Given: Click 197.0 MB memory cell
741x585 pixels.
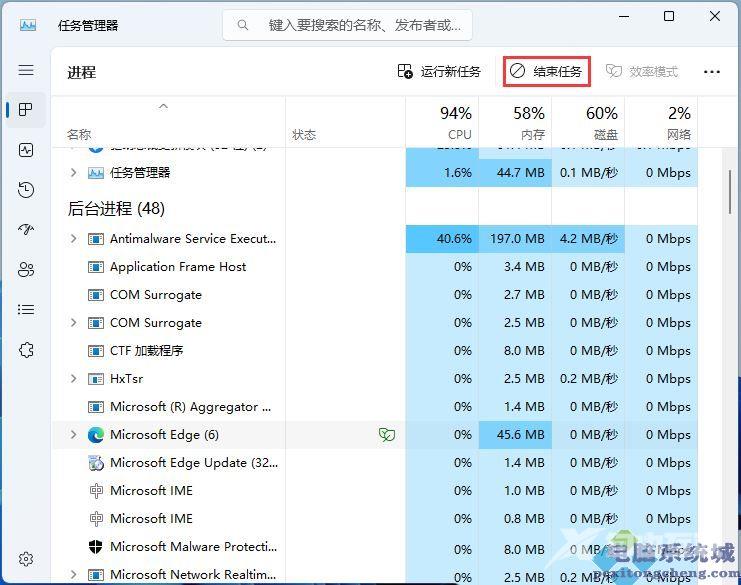Looking at the screenshot, I should (x=515, y=239).
